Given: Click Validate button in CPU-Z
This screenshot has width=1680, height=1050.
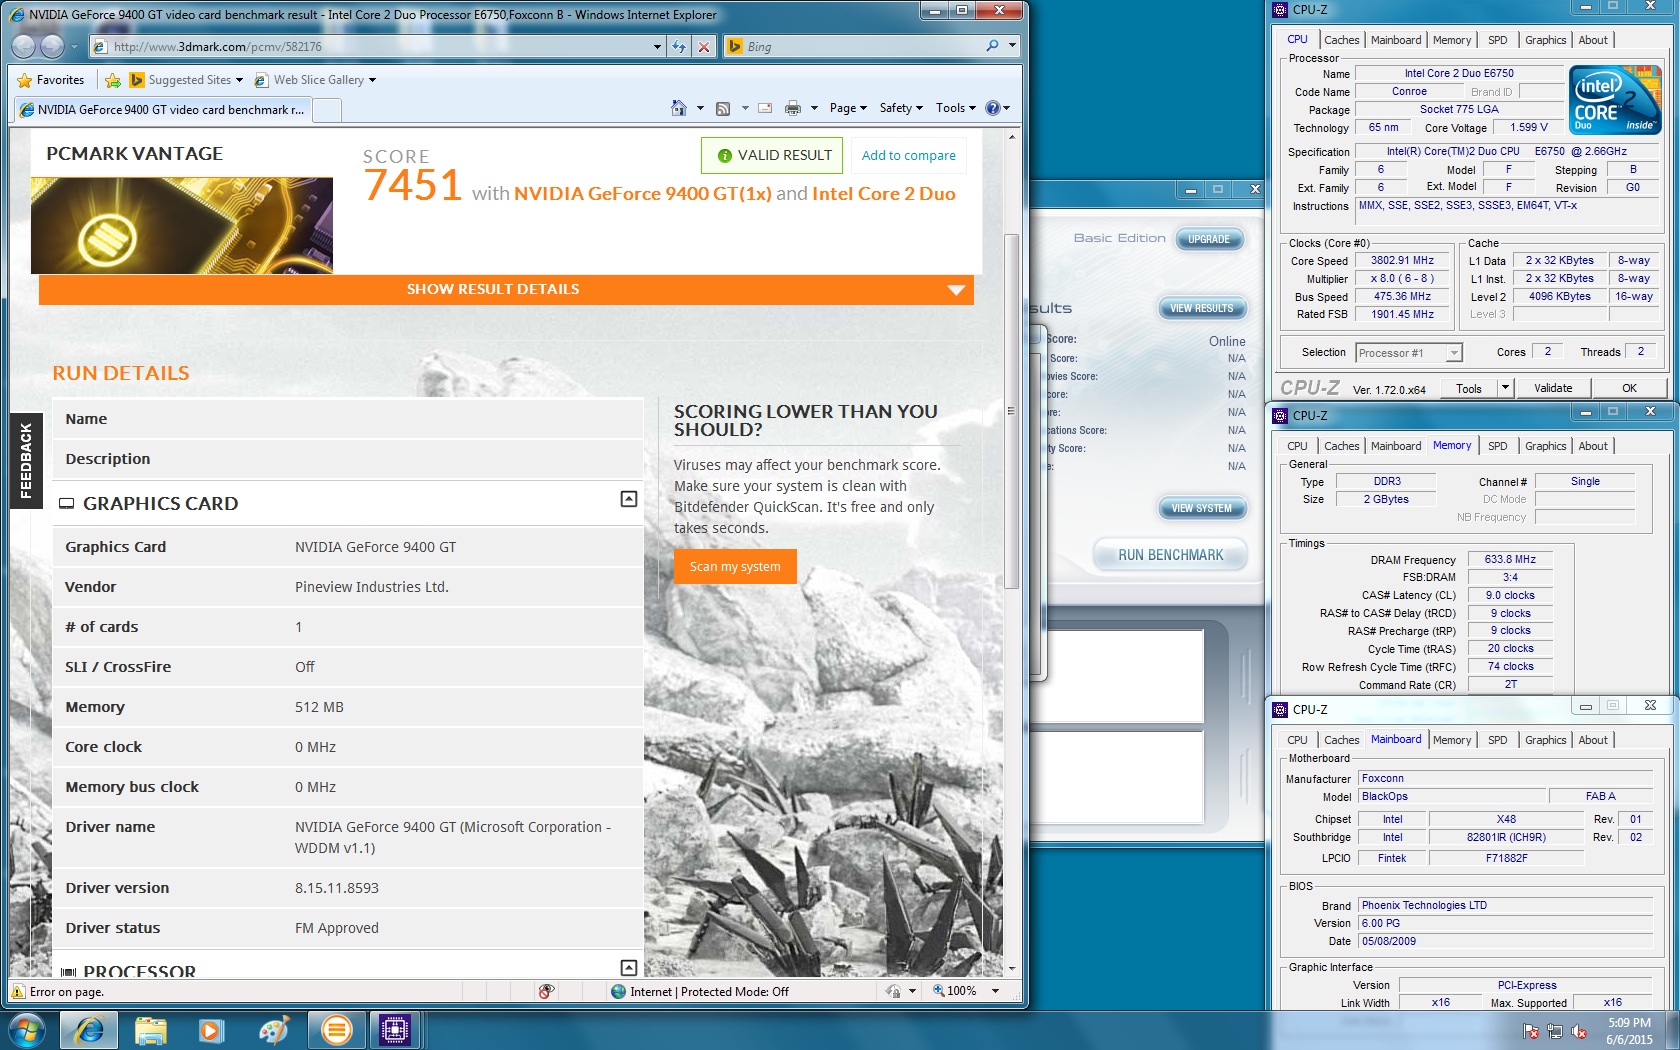Looking at the screenshot, I should point(1553,388).
